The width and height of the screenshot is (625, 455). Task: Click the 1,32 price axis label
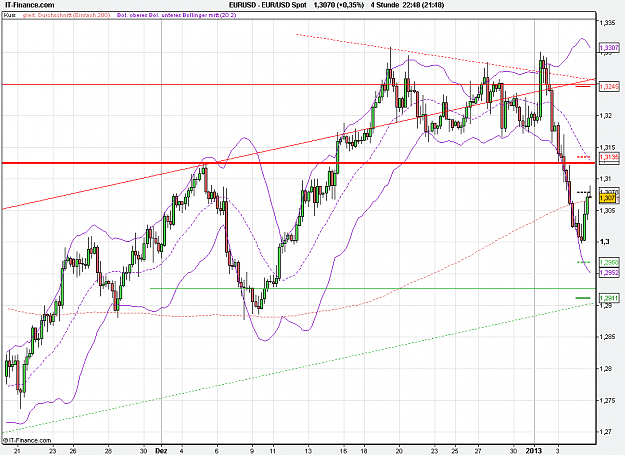click(605, 116)
